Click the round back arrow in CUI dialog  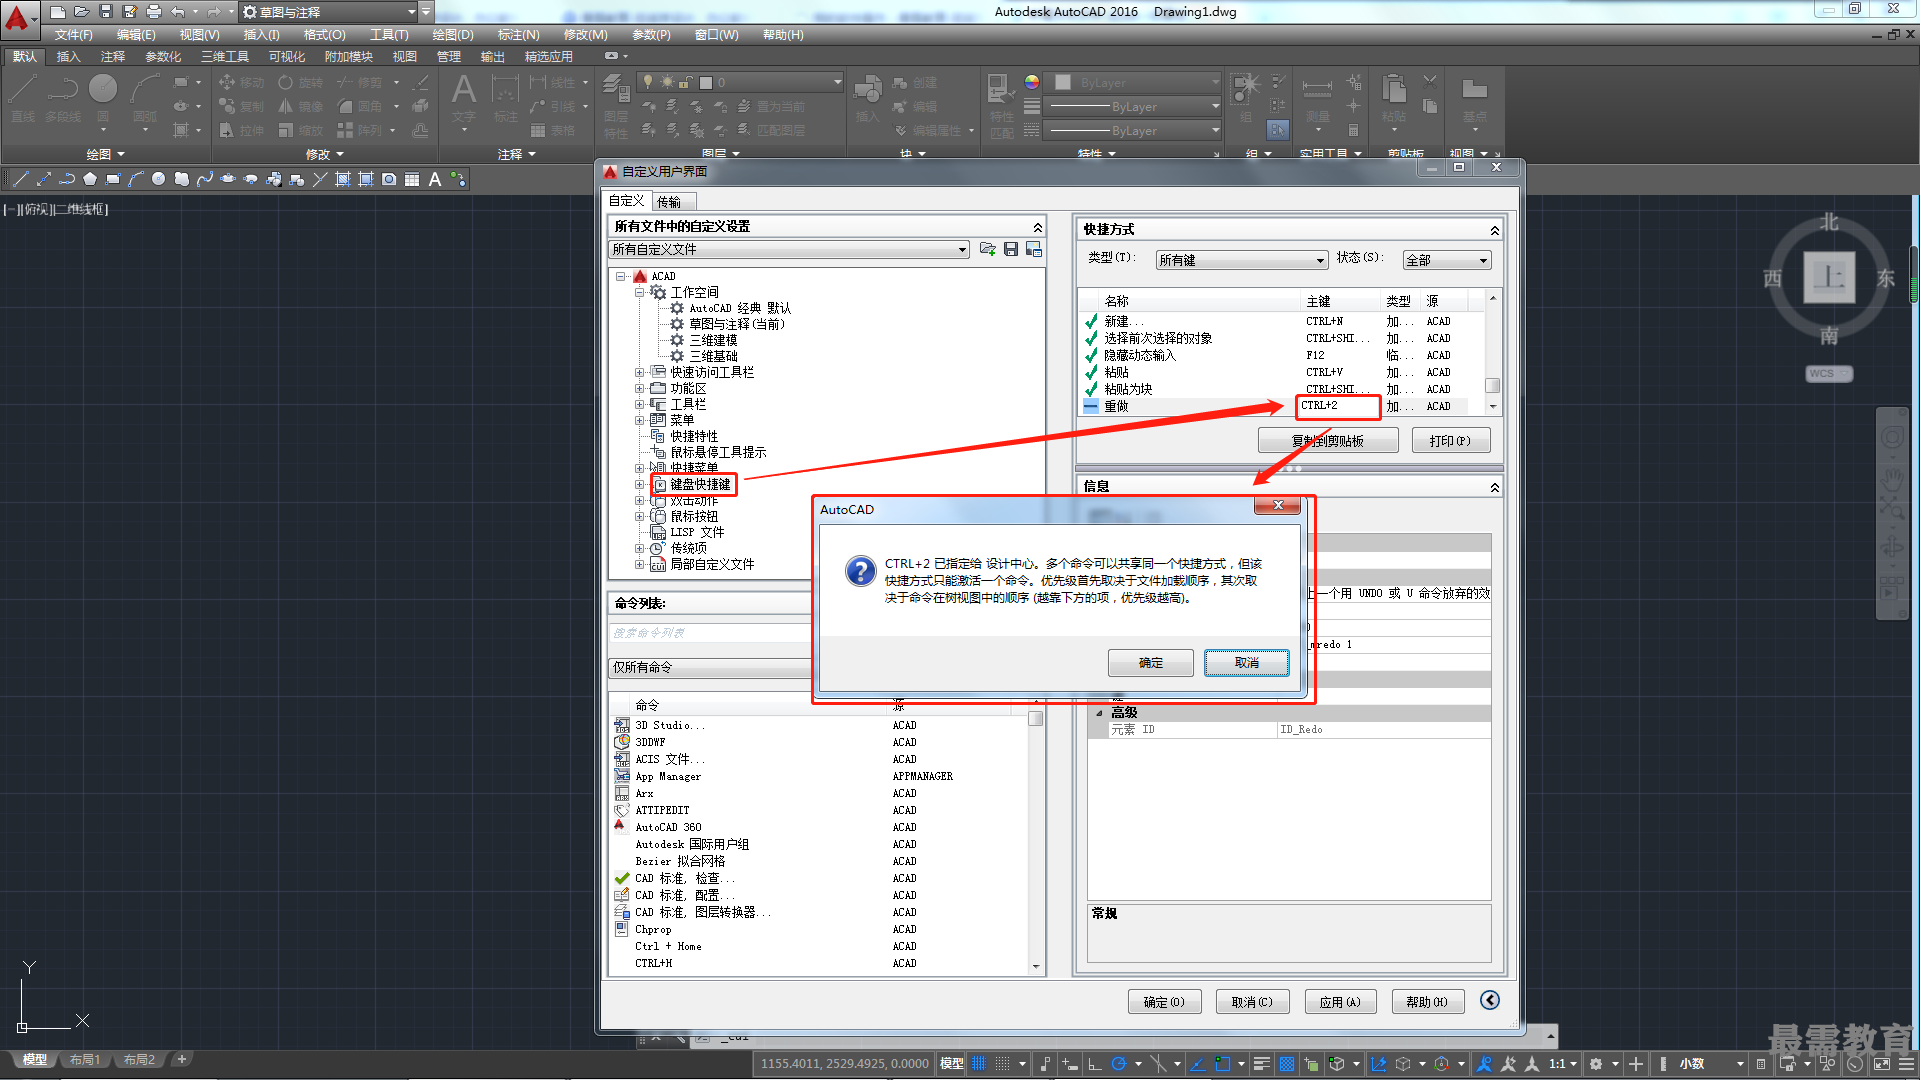coord(1490,1000)
